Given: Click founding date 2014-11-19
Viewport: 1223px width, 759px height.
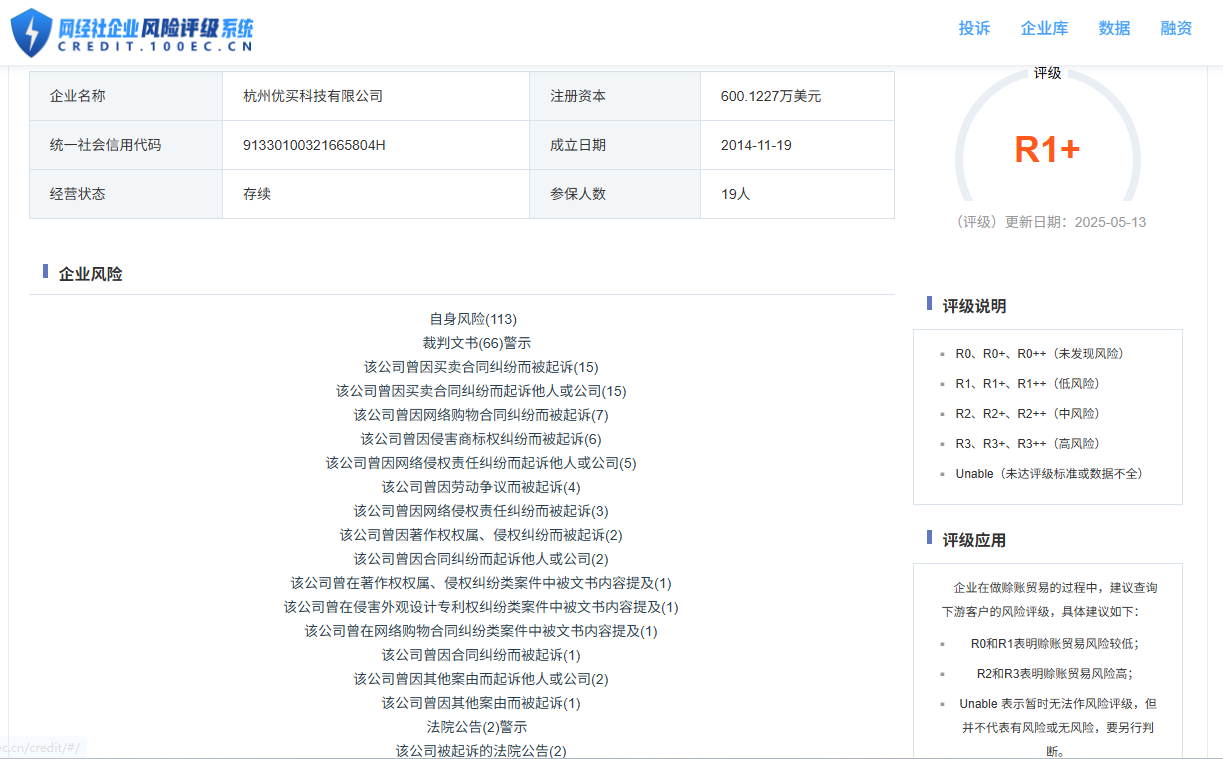Looking at the screenshot, I should point(756,145).
